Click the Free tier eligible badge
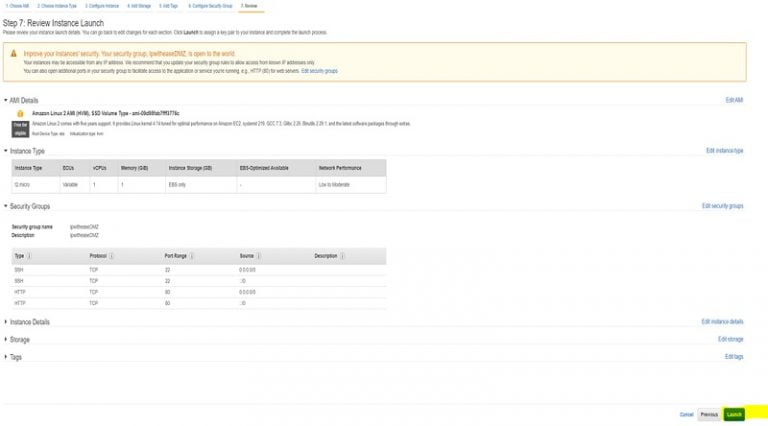Screen dimensions: 768x426 click(x=20, y=129)
